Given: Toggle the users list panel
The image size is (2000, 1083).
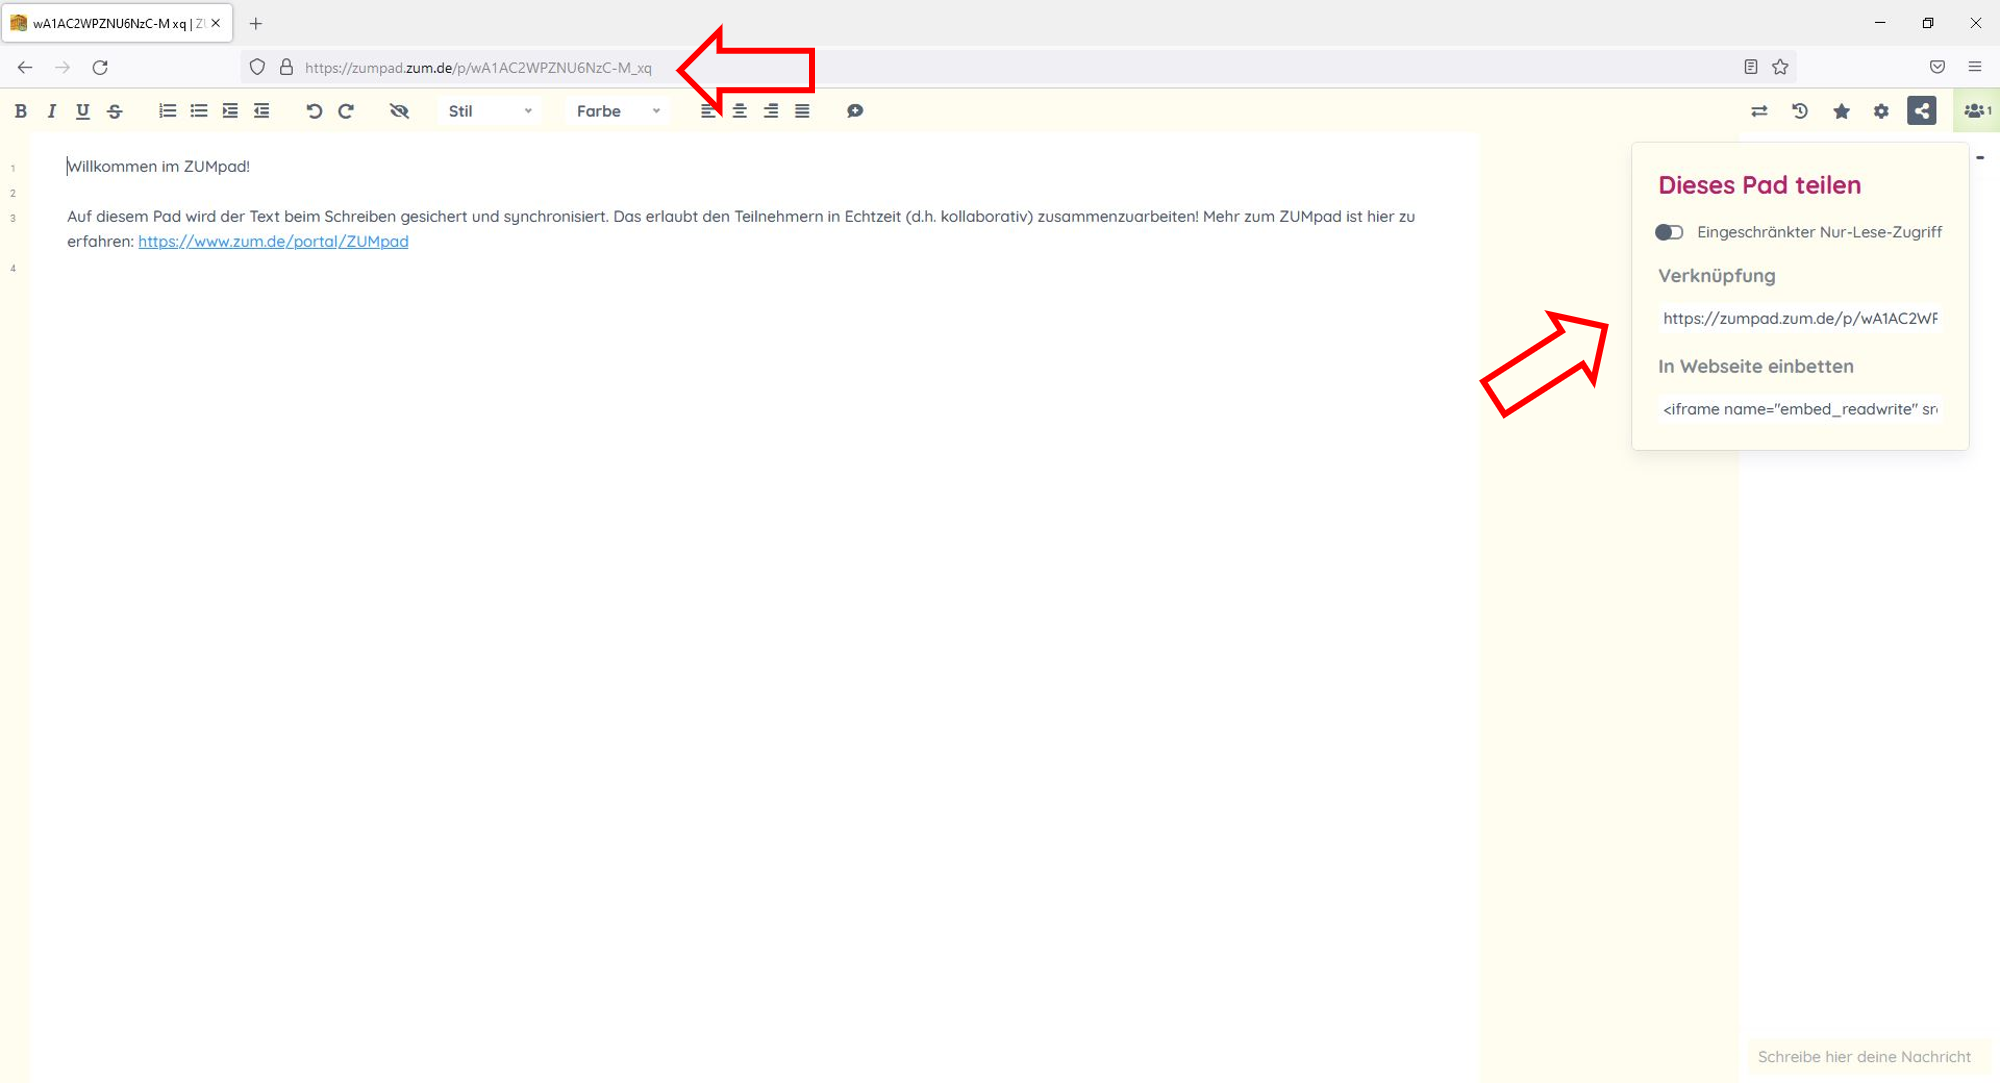Looking at the screenshot, I should (1976, 111).
